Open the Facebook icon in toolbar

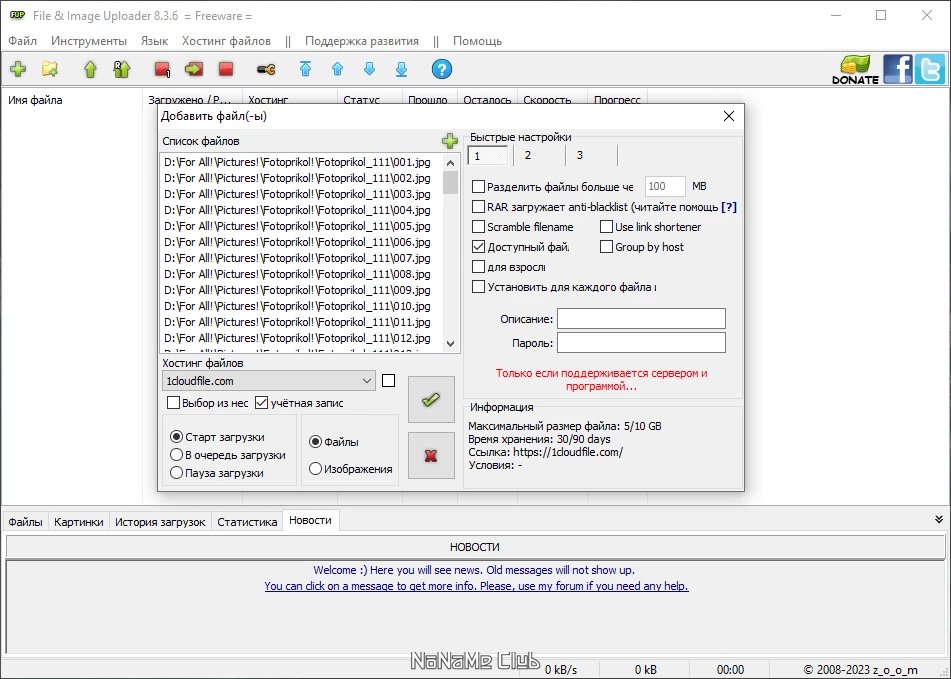click(898, 69)
